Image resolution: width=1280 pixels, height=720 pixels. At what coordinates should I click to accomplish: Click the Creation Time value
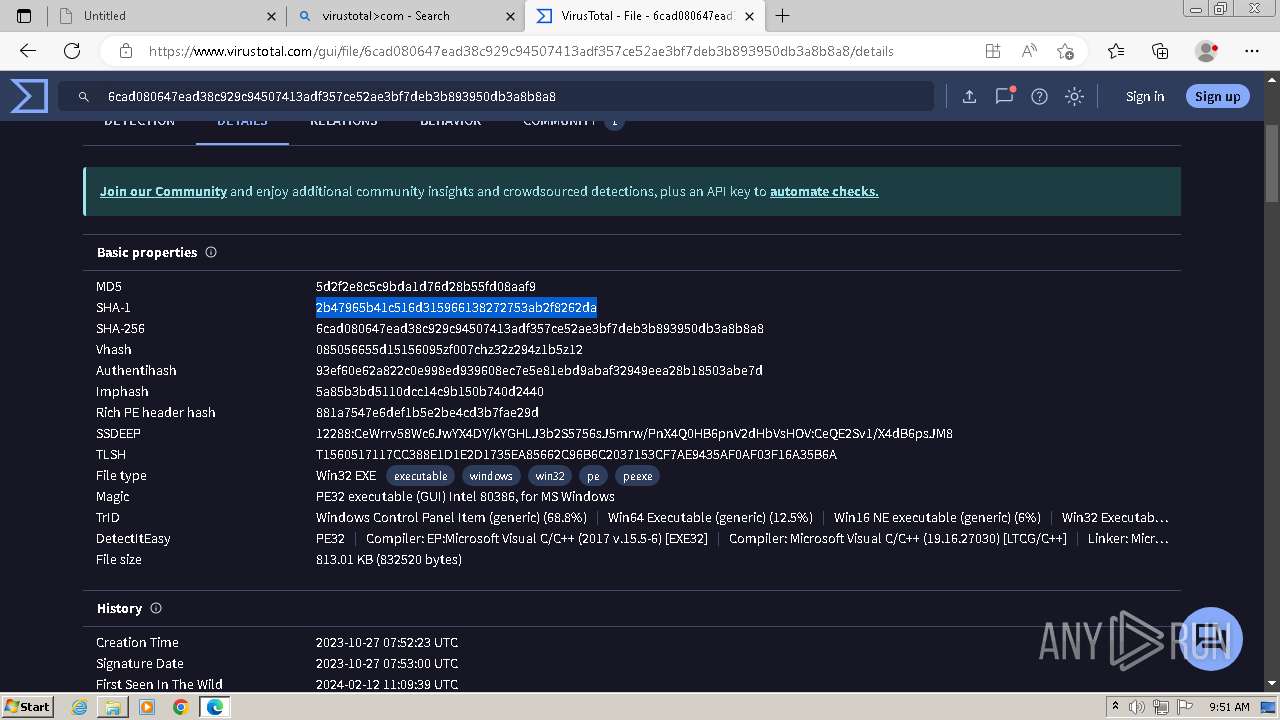tap(387, 642)
